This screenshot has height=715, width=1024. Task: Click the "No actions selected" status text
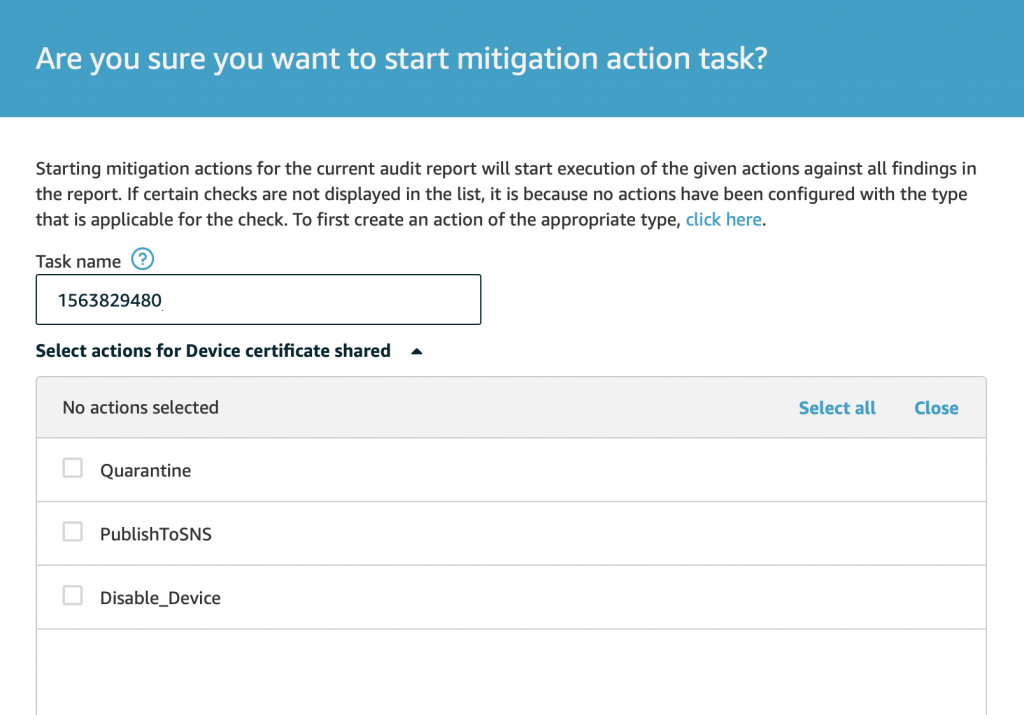[x=140, y=407]
